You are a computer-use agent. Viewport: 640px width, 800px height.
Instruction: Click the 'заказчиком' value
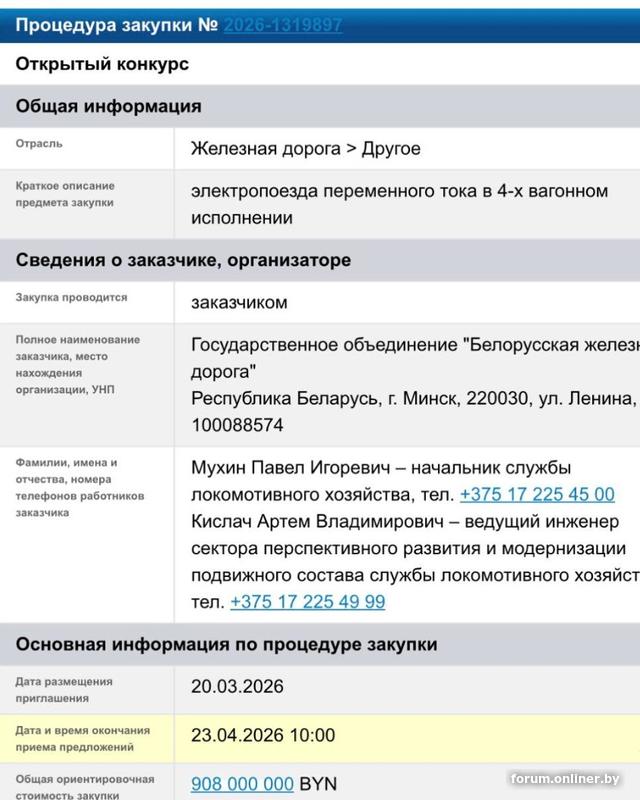(239, 303)
